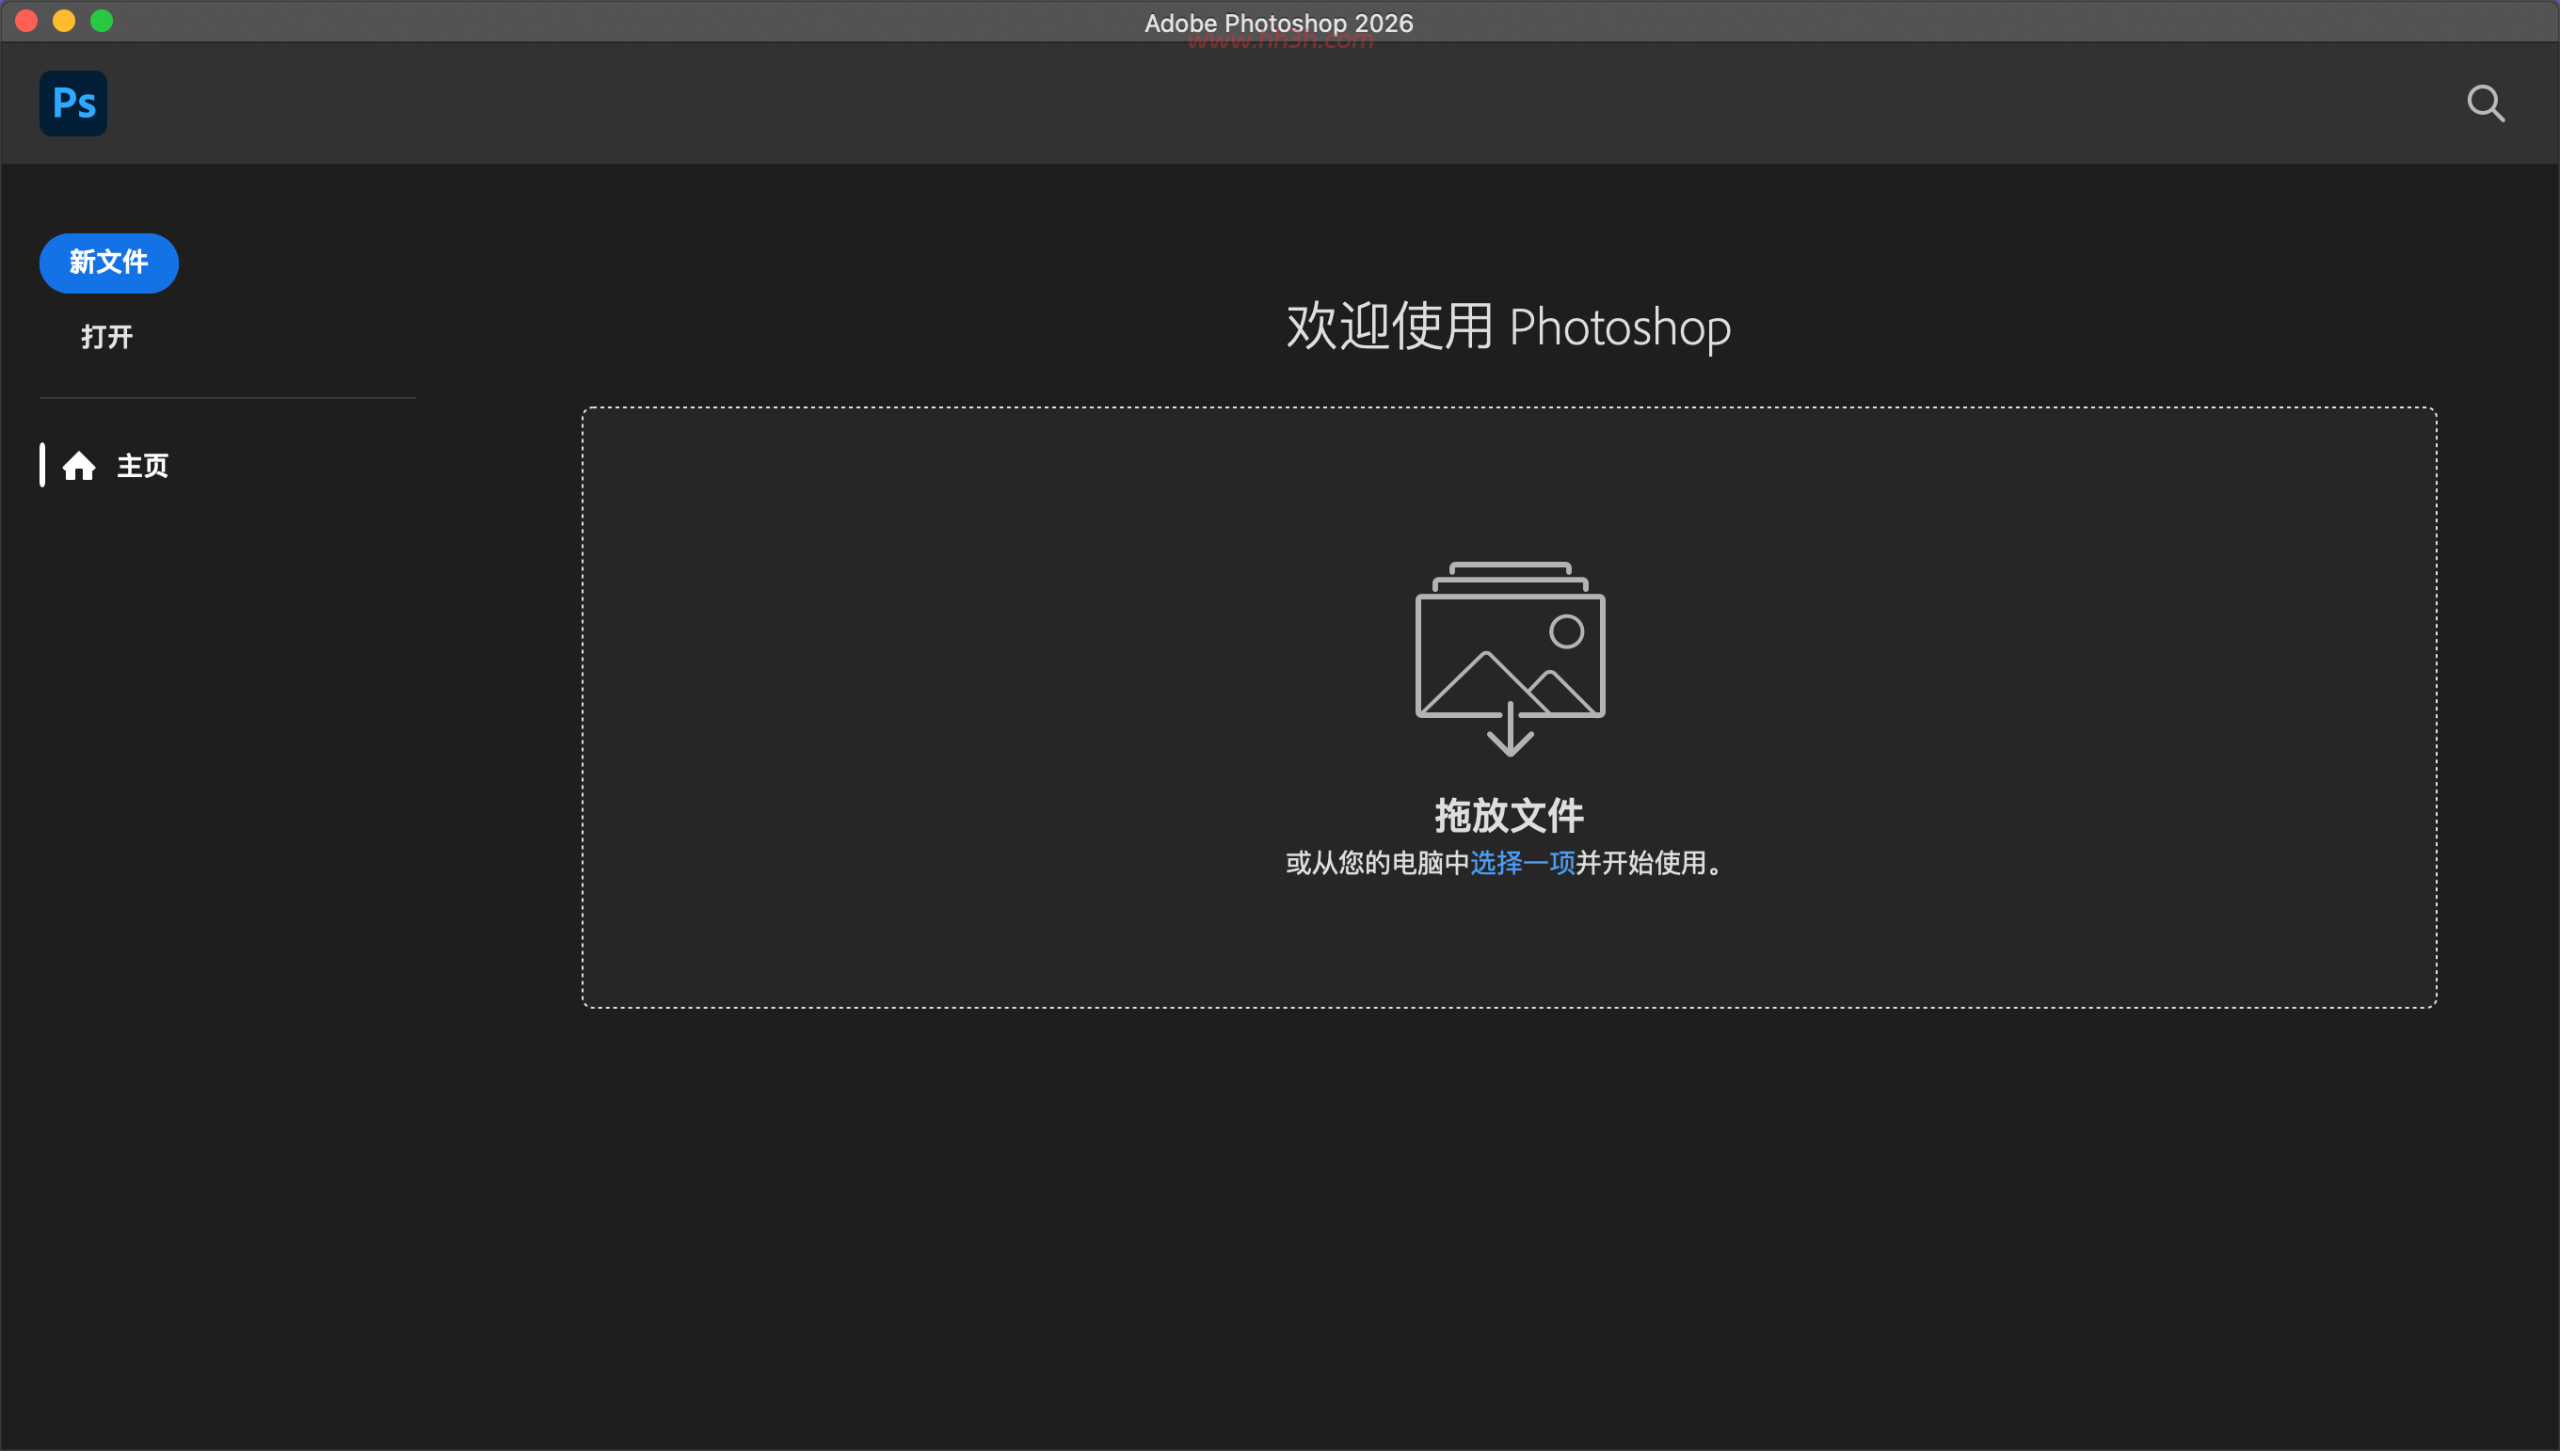Click the 欢迎使用 Photoshop heading
2560x1451 pixels.
1508,327
